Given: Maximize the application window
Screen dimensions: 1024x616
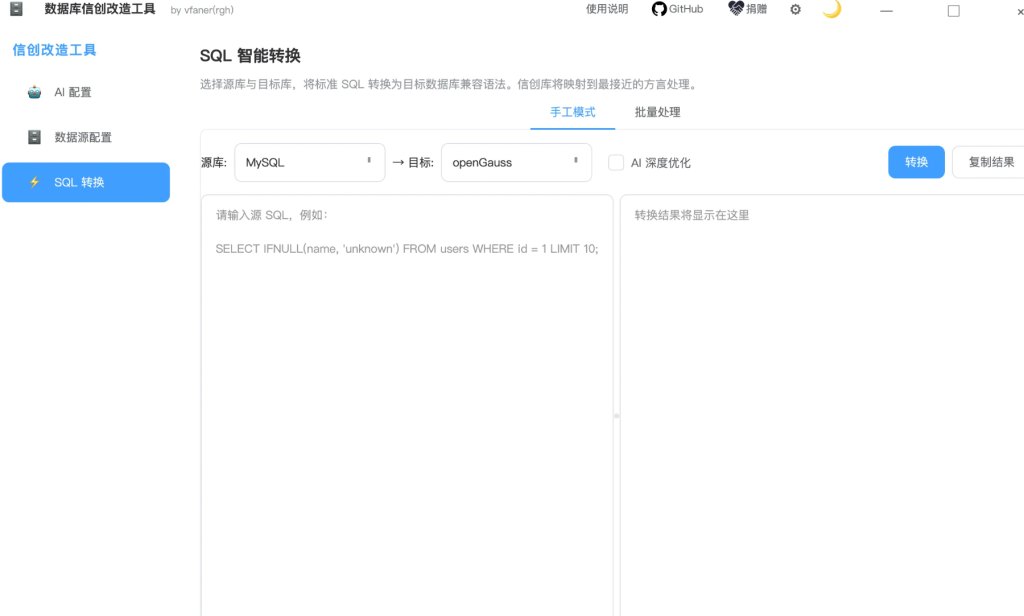Looking at the screenshot, I should pyautogui.click(x=953, y=11).
